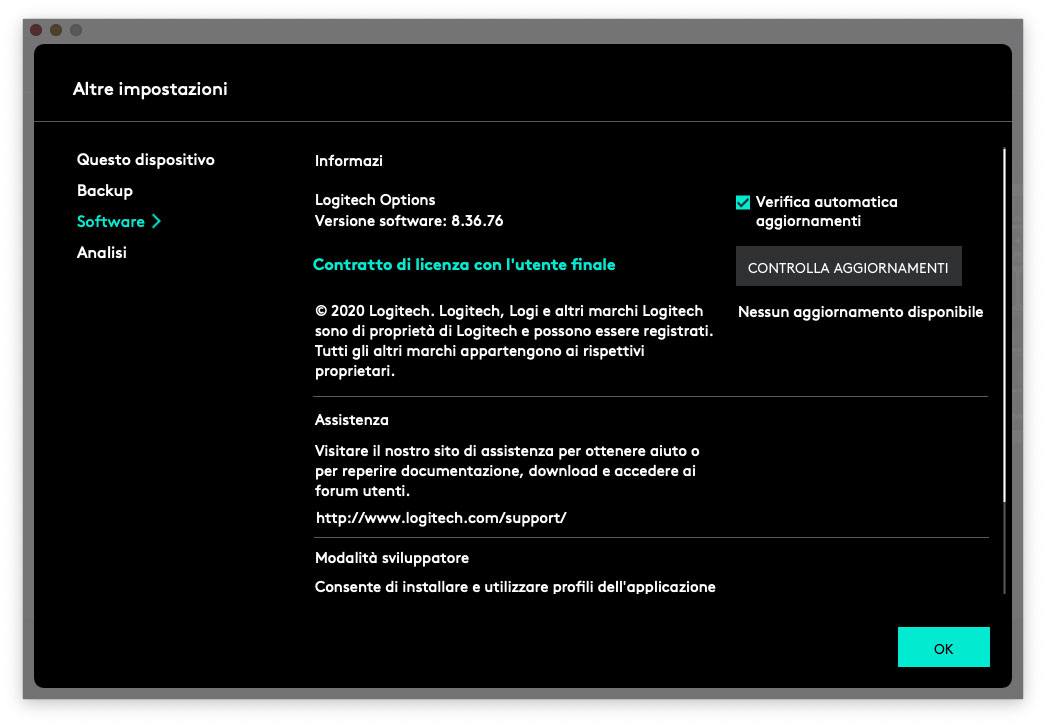Open Contratto di licenza con l'utente finale

[464, 264]
